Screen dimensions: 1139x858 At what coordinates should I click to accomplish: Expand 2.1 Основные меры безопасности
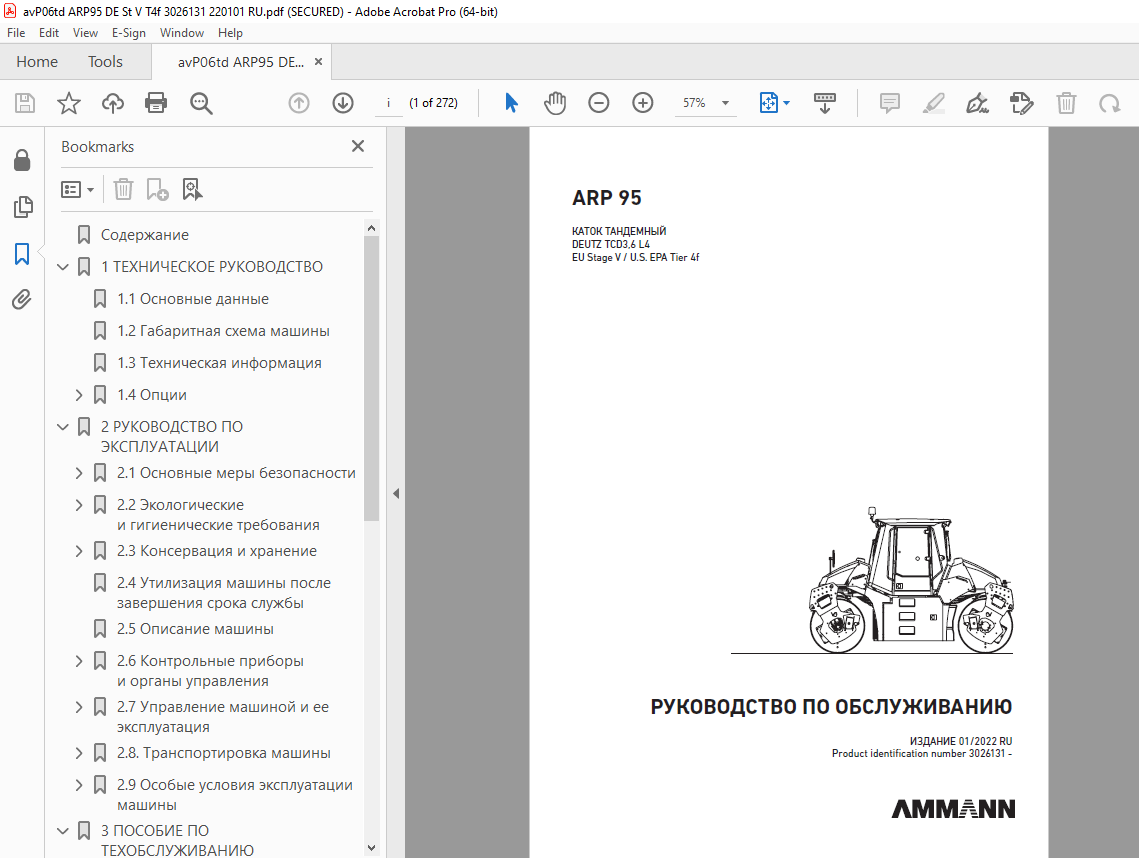click(x=79, y=473)
